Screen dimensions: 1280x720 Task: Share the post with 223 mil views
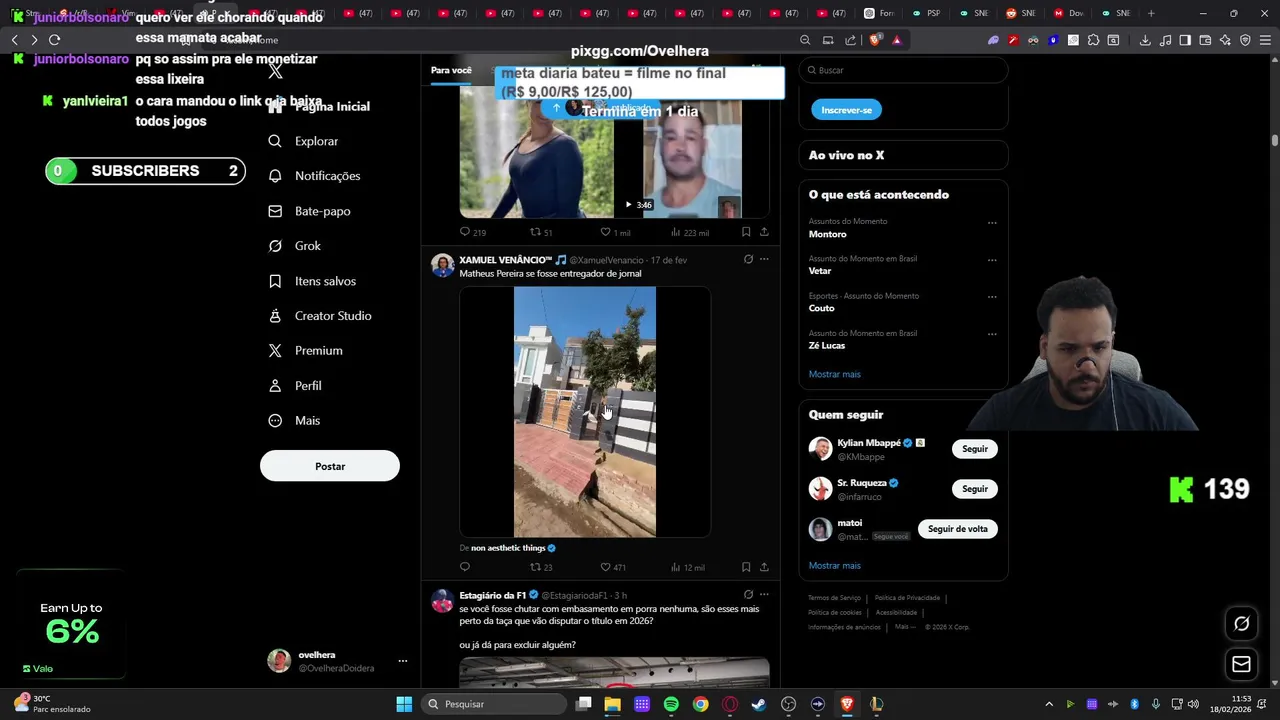764,232
